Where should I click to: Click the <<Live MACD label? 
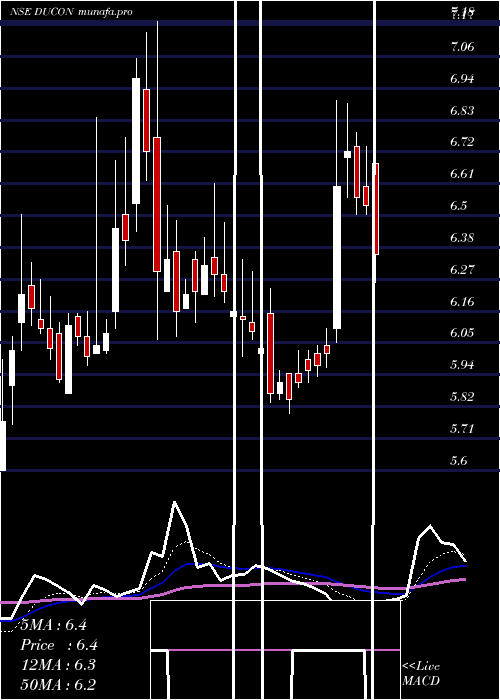tap(421, 674)
